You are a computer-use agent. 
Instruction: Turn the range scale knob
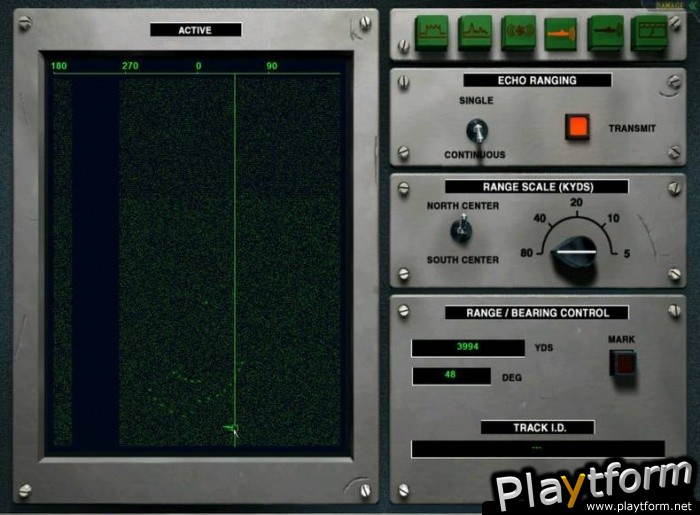573,259
